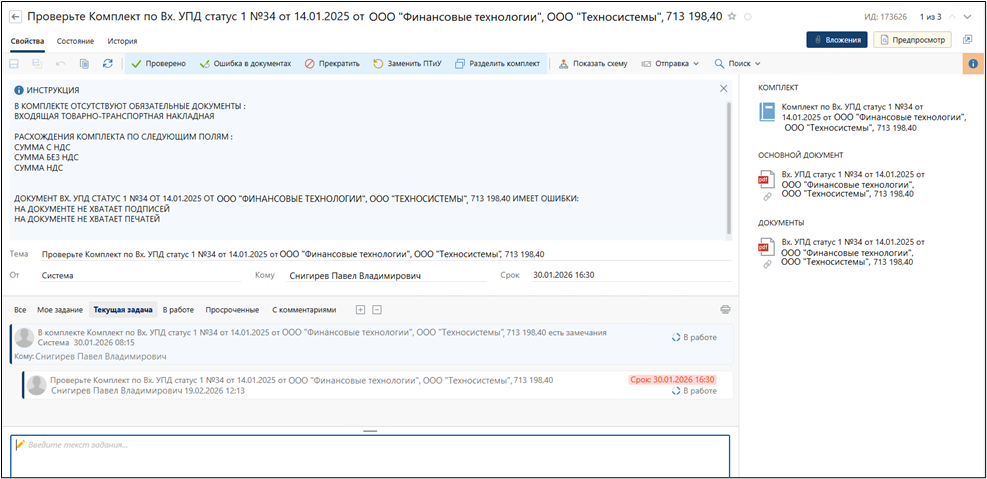The image size is (987, 479).
Task: Go to next task with down chevron
Action: (967, 17)
